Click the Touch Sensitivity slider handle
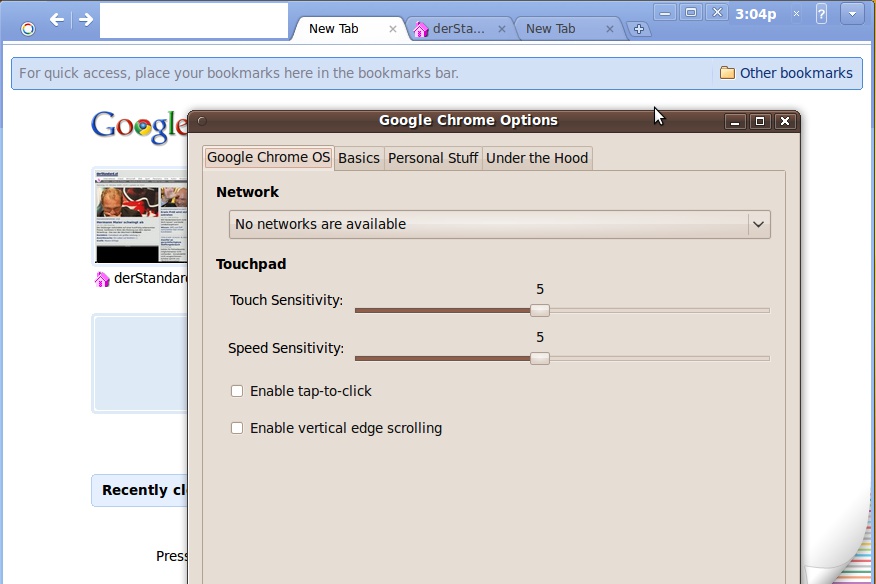Viewport: 876px width, 584px height. coord(540,310)
